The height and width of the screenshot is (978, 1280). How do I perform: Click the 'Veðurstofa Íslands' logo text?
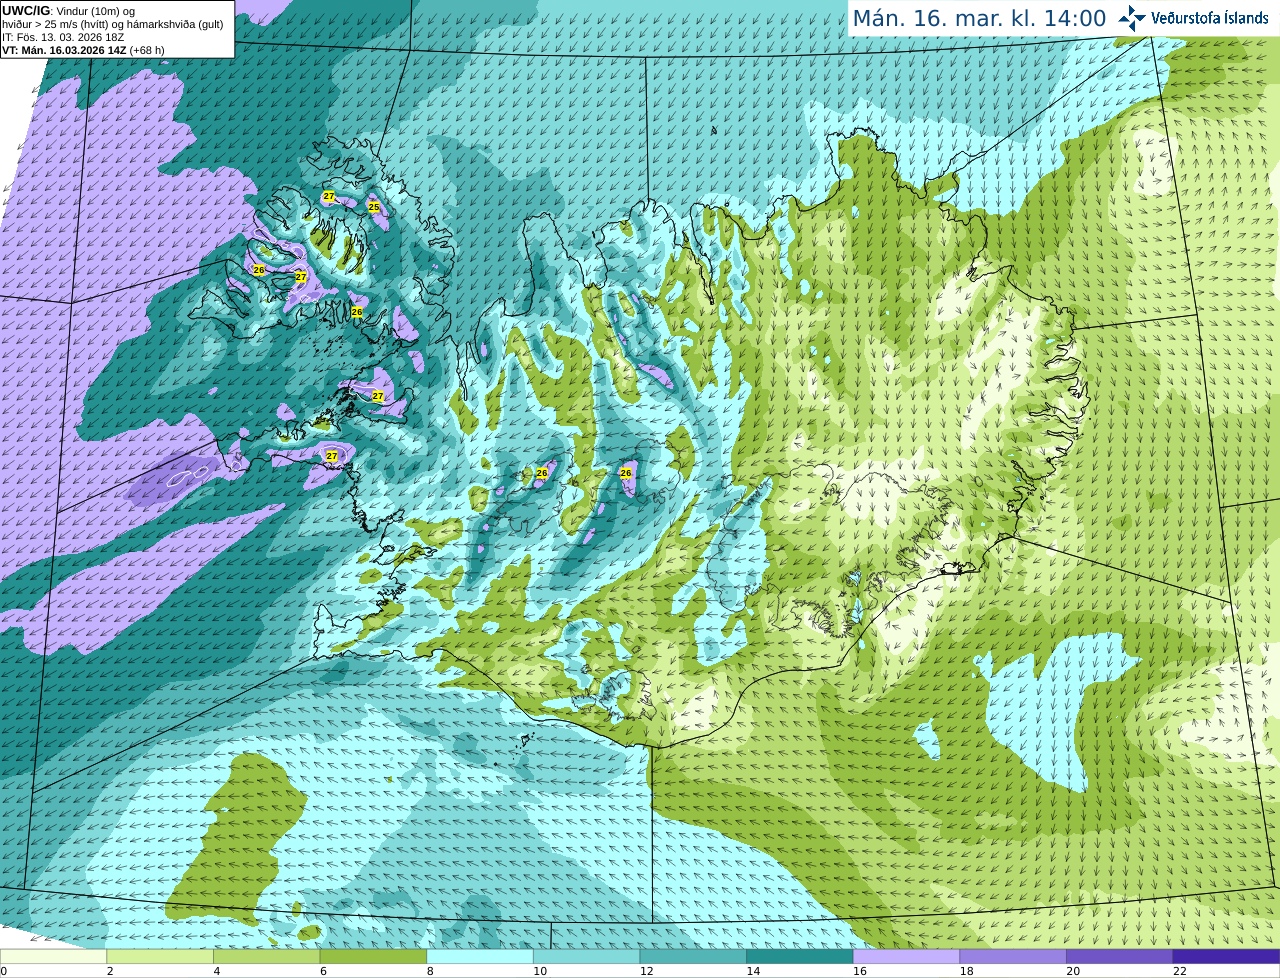(x=1209, y=18)
